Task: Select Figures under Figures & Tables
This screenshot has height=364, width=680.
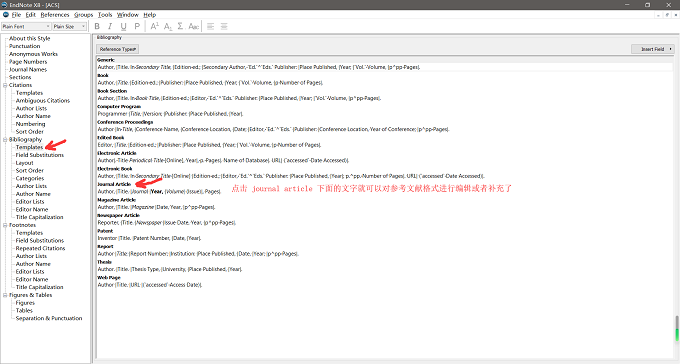Action: point(25,303)
